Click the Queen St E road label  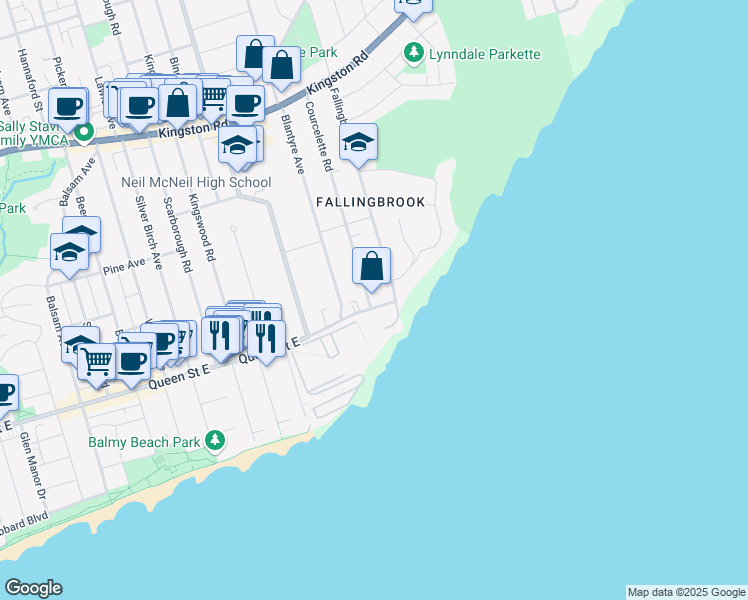(x=179, y=377)
